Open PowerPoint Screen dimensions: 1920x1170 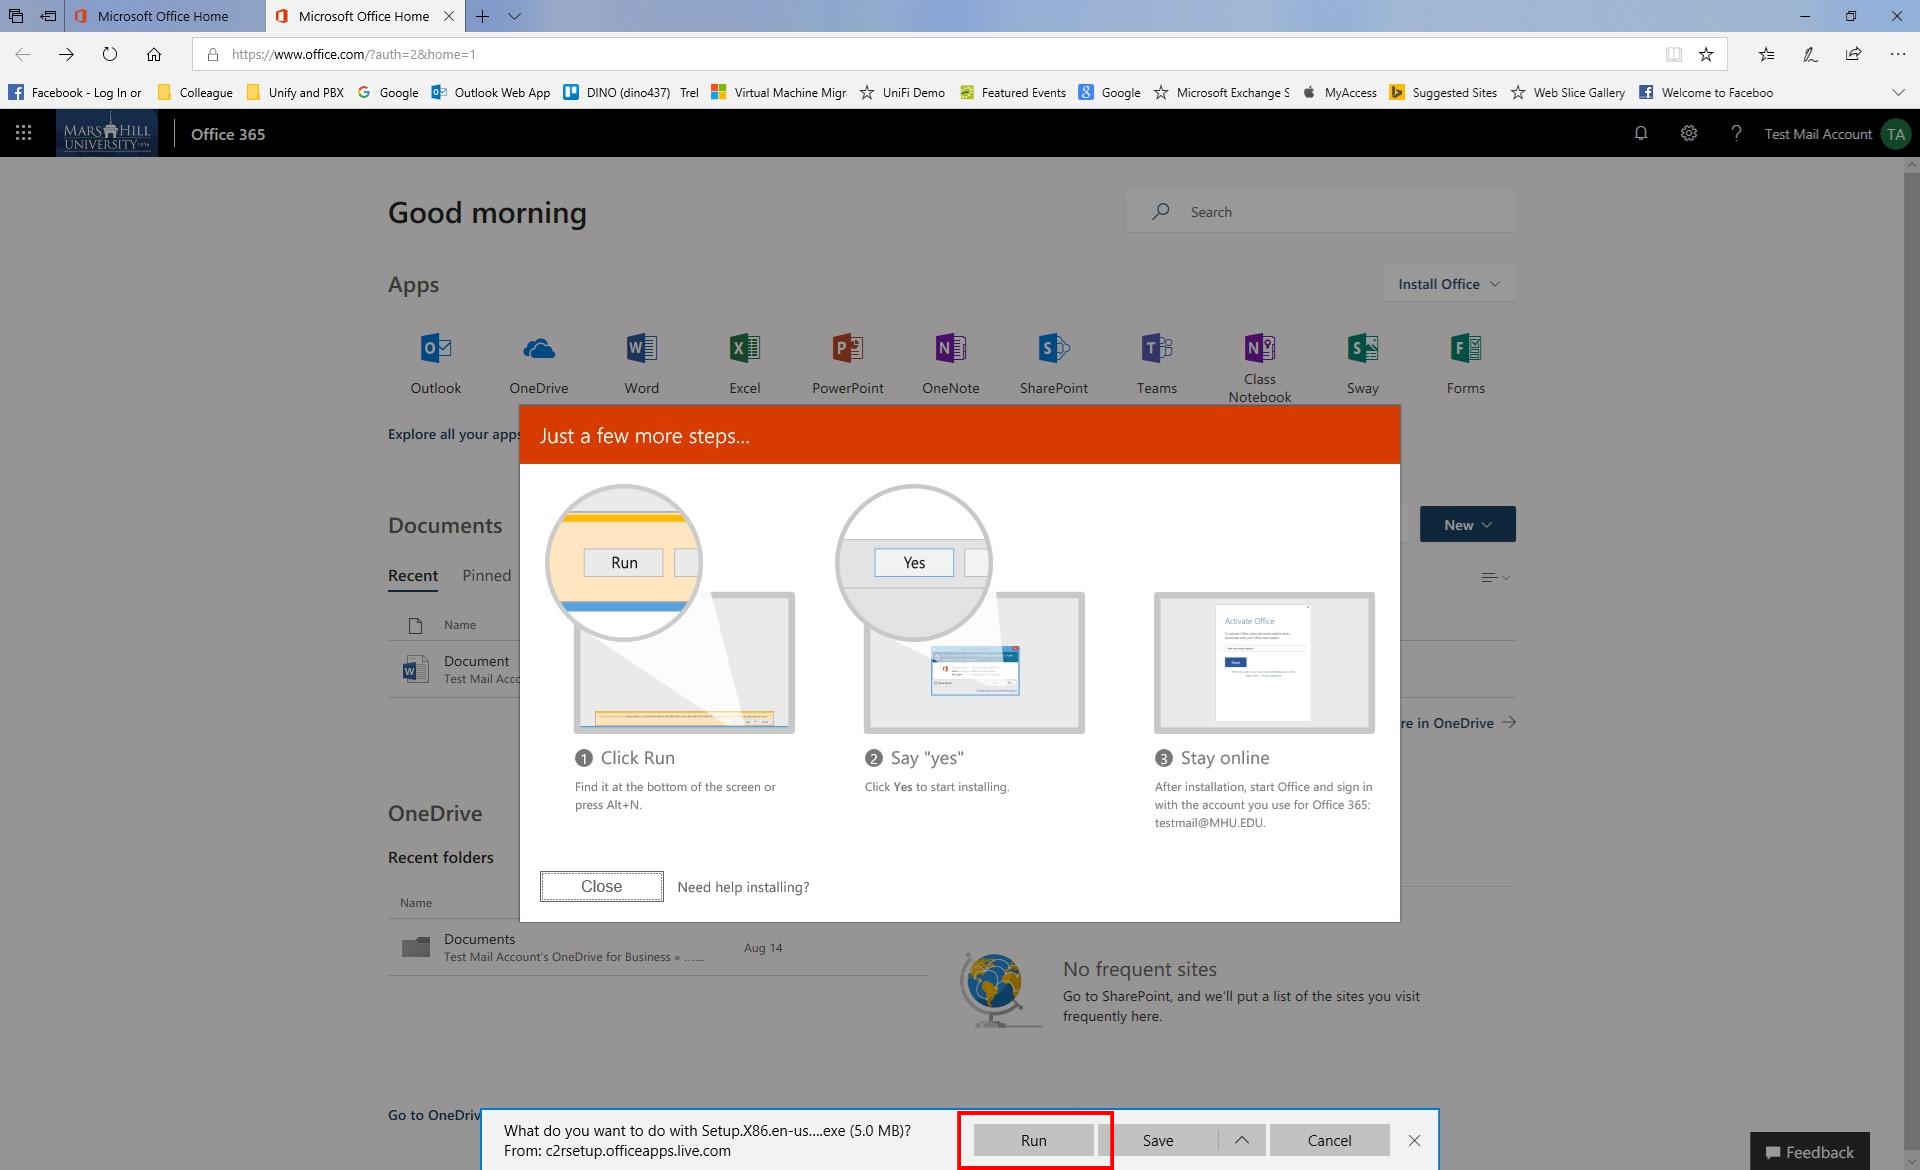coord(847,362)
